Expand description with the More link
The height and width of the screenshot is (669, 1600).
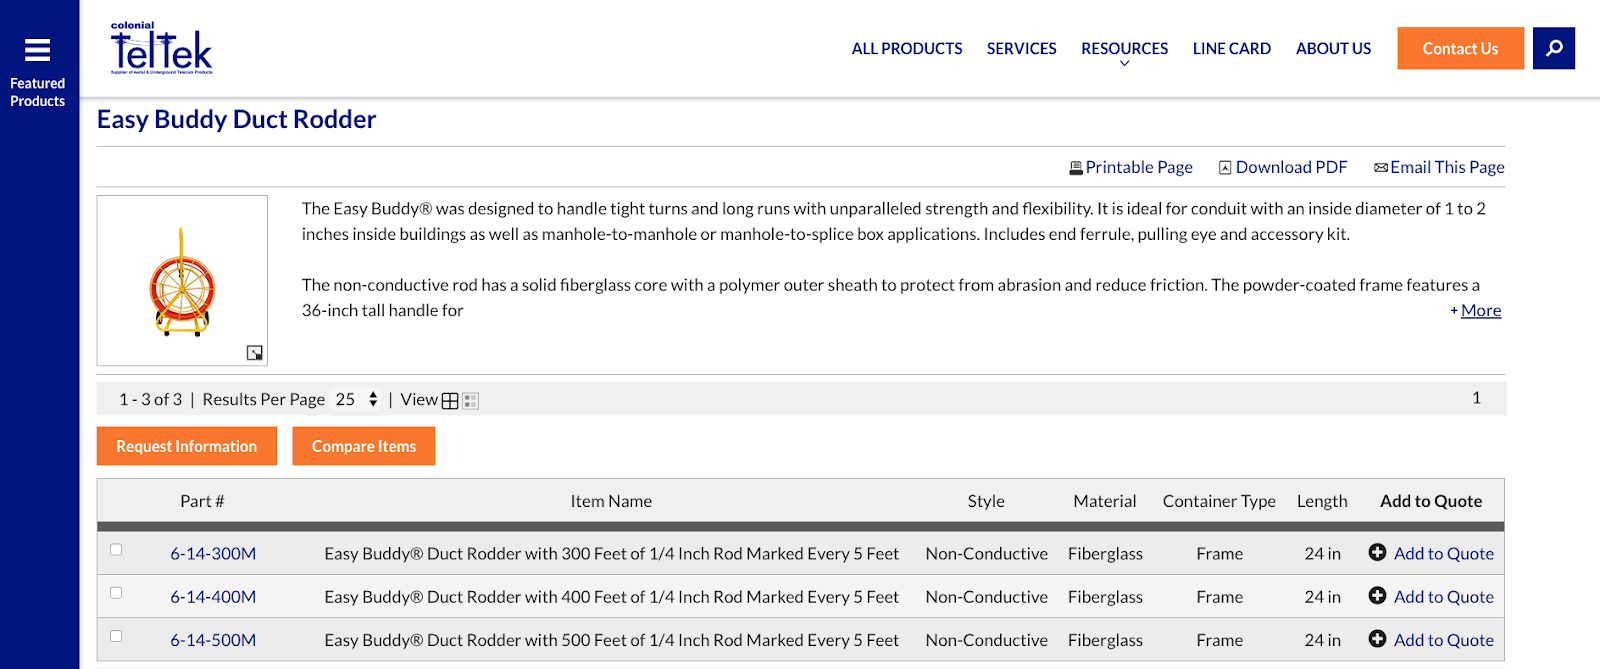click(1480, 311)
